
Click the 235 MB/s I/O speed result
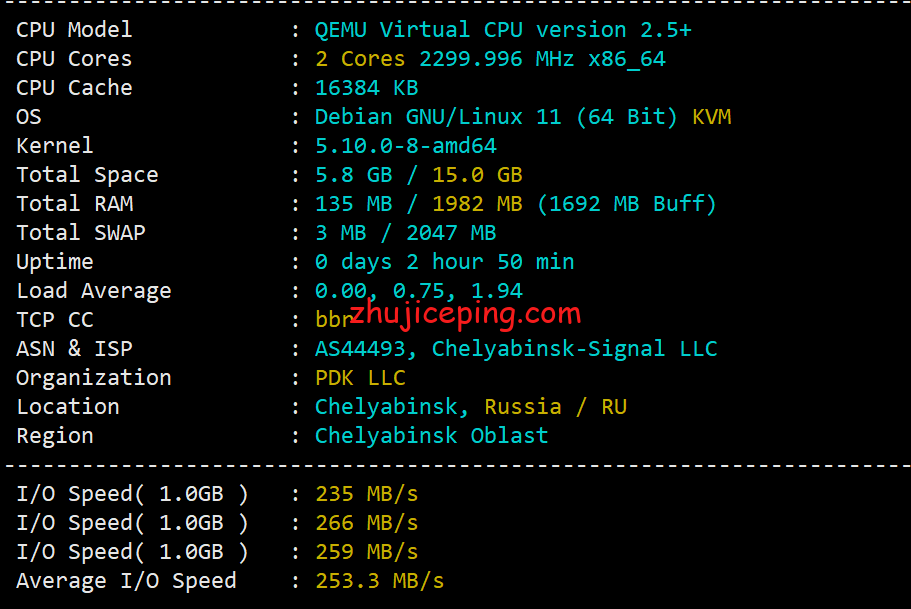click(366, 494)
